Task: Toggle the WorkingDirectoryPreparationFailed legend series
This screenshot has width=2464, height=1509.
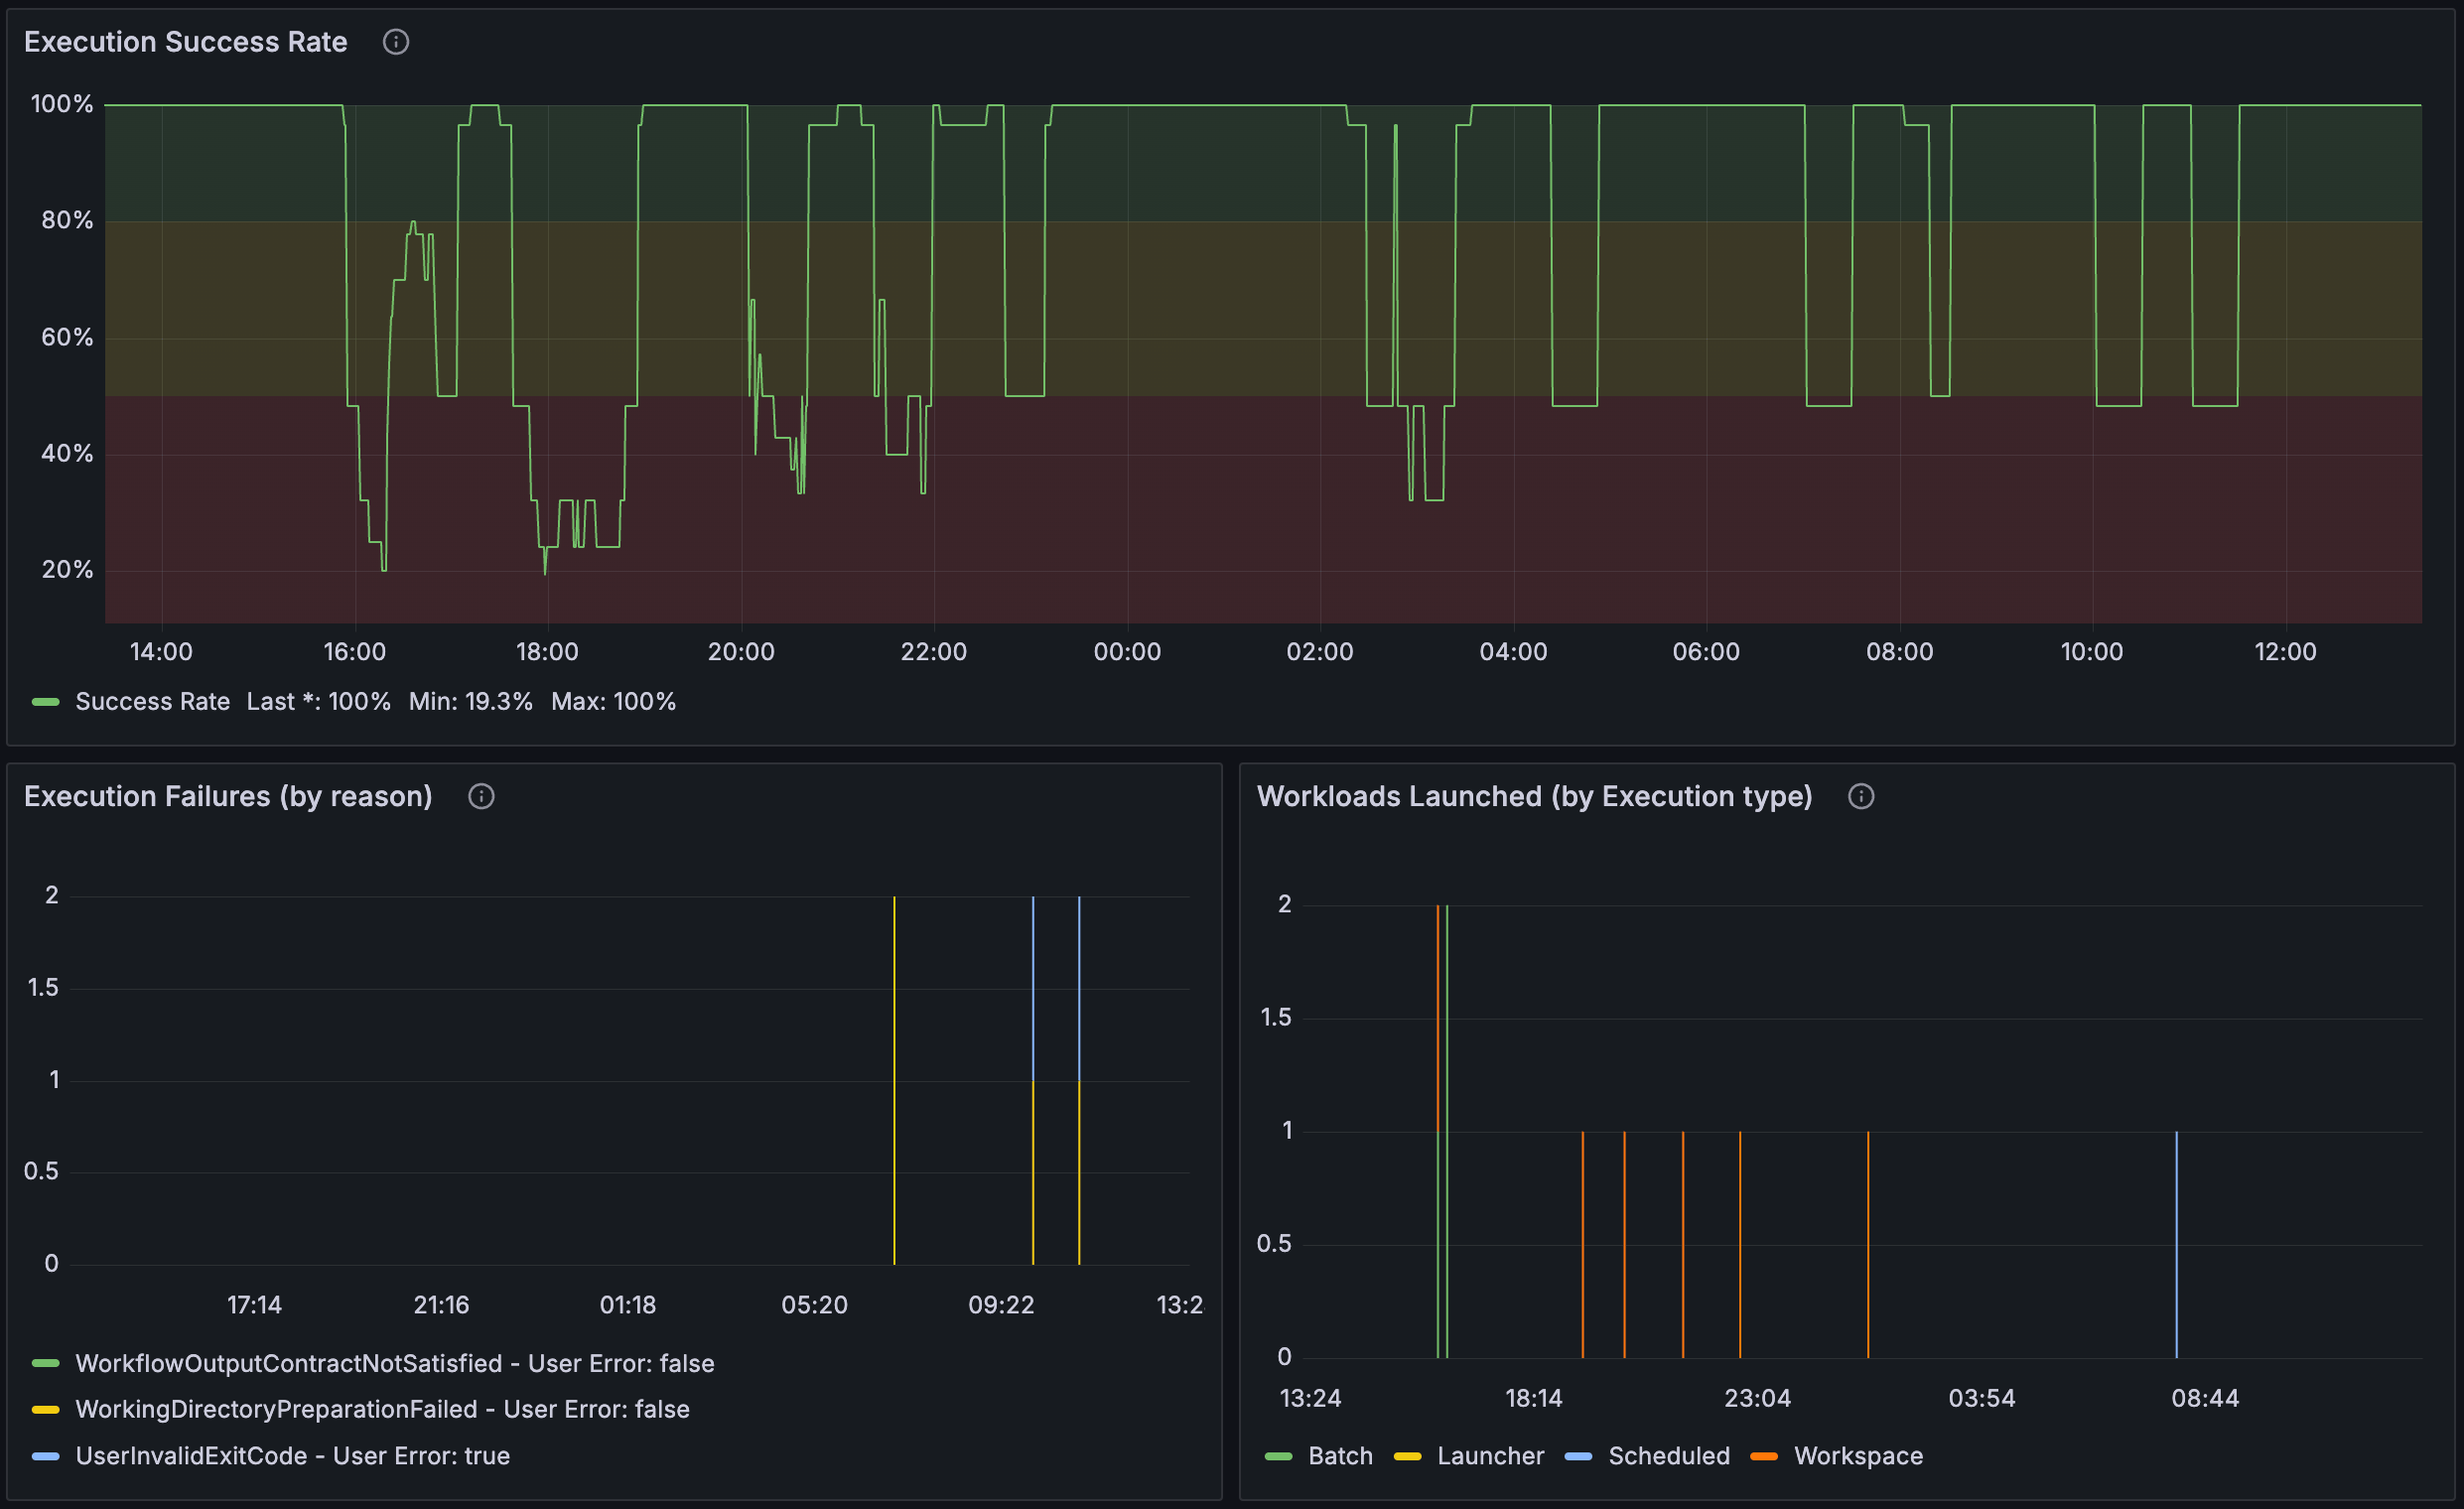Action: point(383,1409)
